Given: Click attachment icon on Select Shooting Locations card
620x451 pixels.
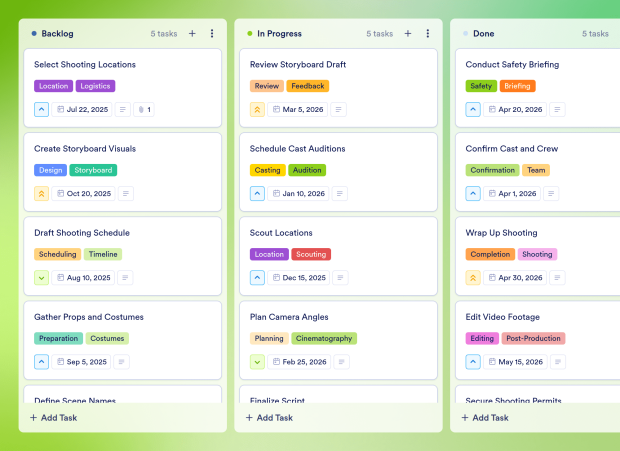Looking at the screenshot, I should (144, 109).
